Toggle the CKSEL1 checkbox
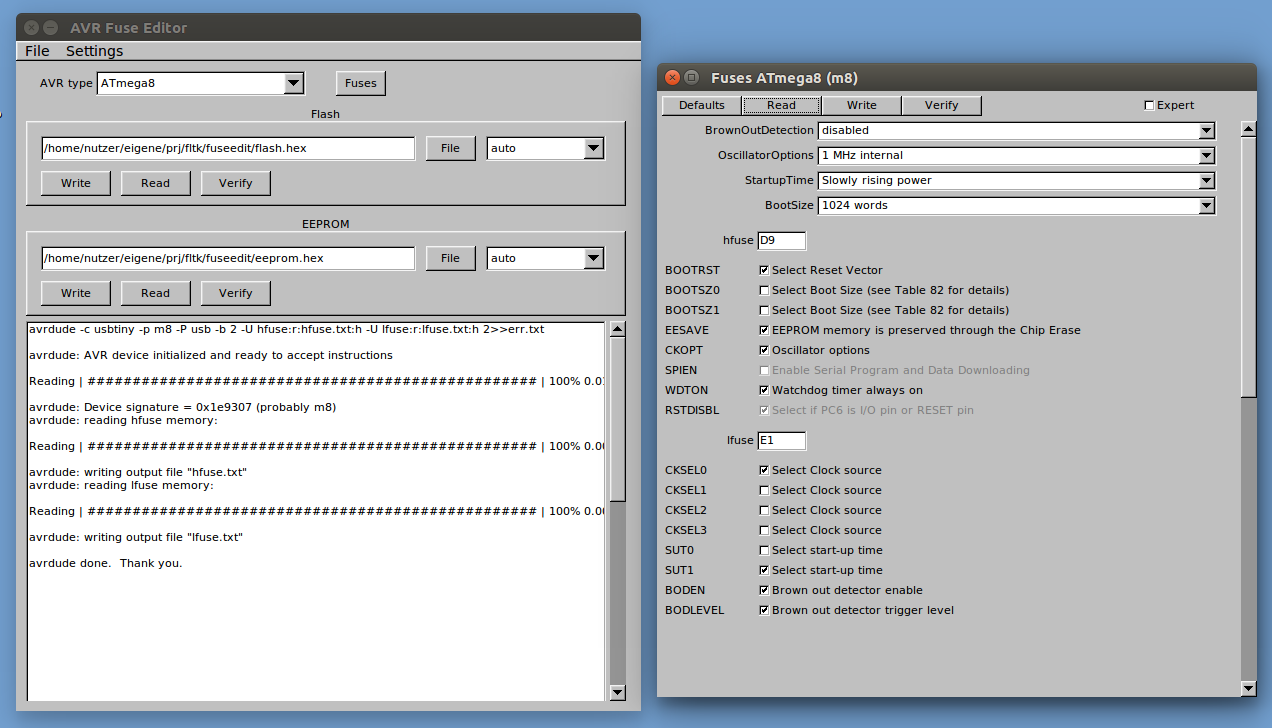Screen dimensions: 1272x728 764,490
